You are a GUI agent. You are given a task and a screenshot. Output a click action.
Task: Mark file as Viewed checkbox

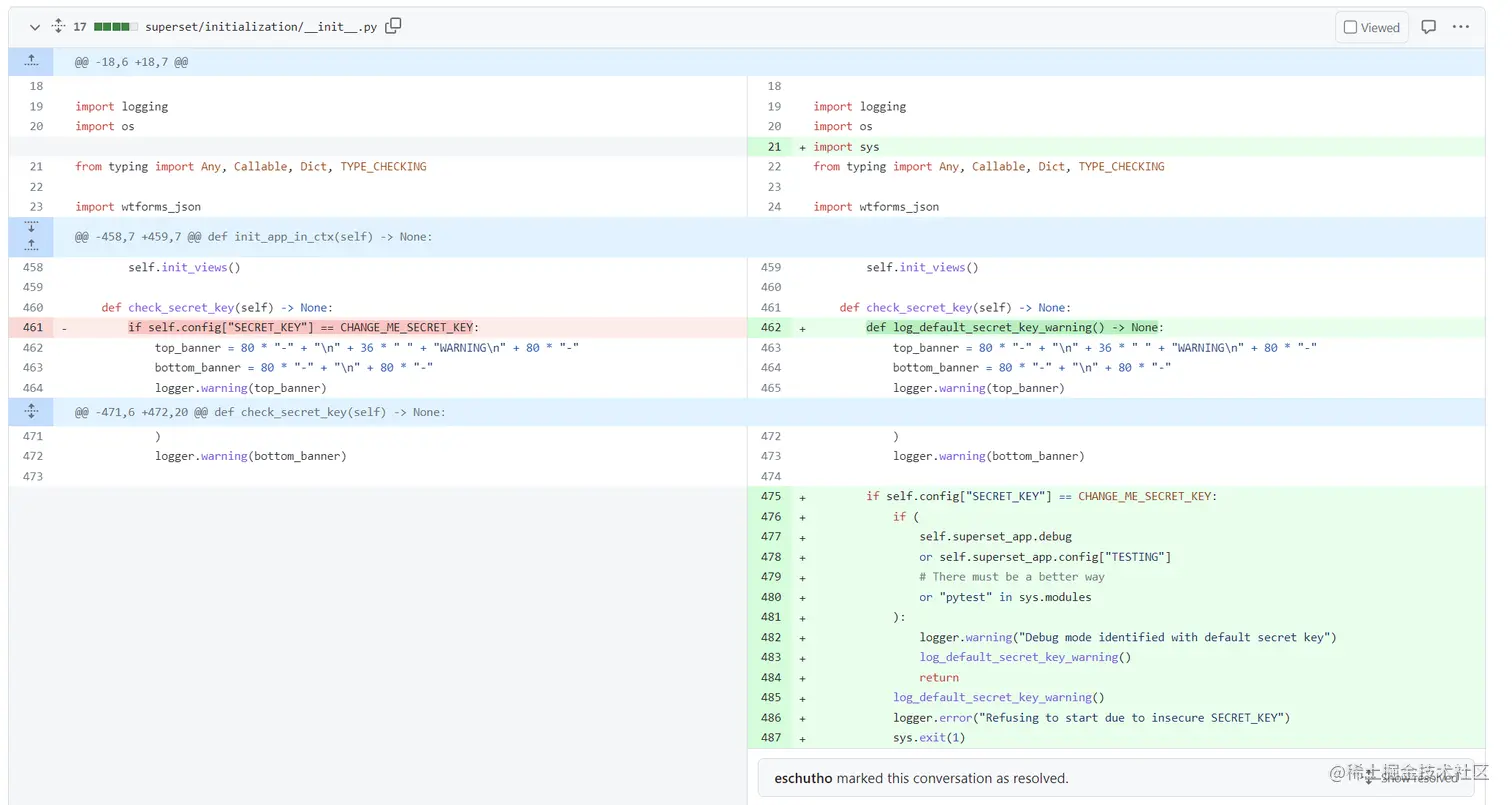tap(1371, 27)
